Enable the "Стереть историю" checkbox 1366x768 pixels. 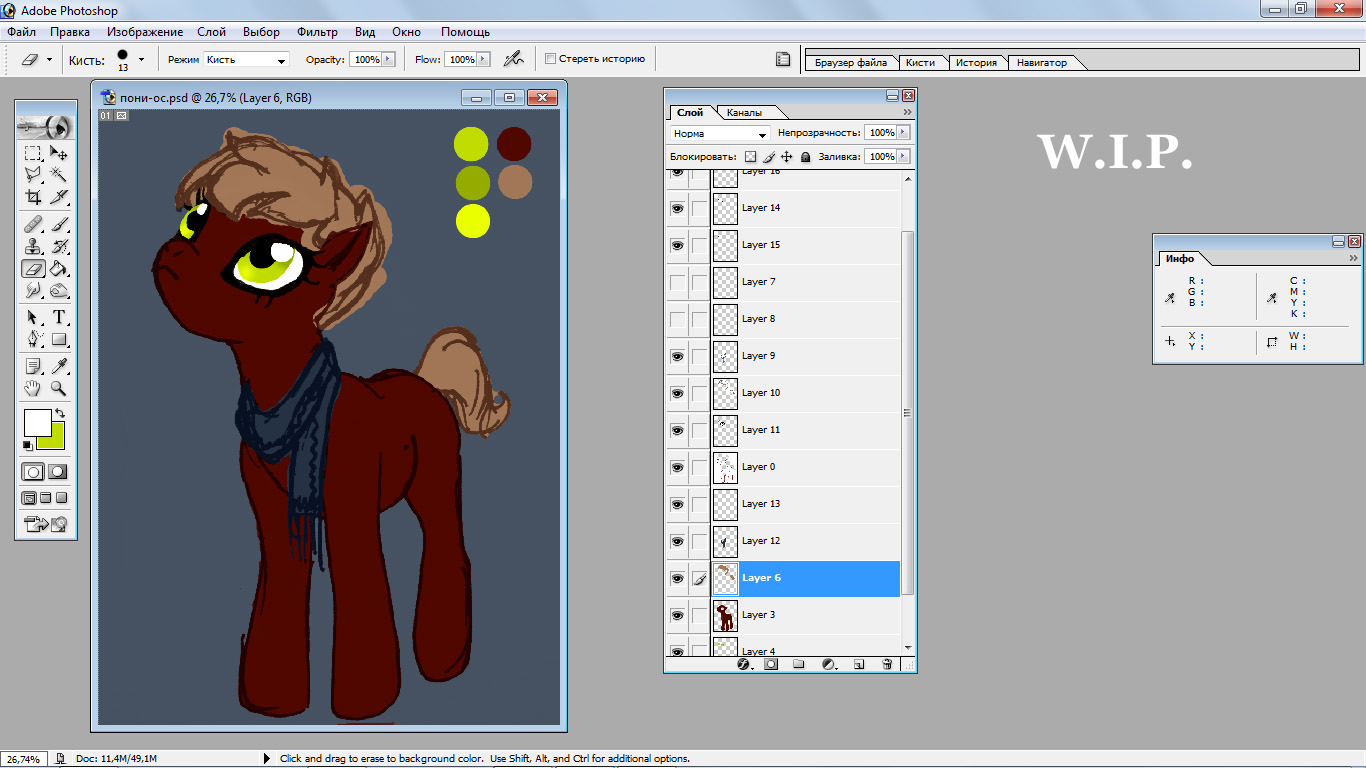tap(550, 59)
